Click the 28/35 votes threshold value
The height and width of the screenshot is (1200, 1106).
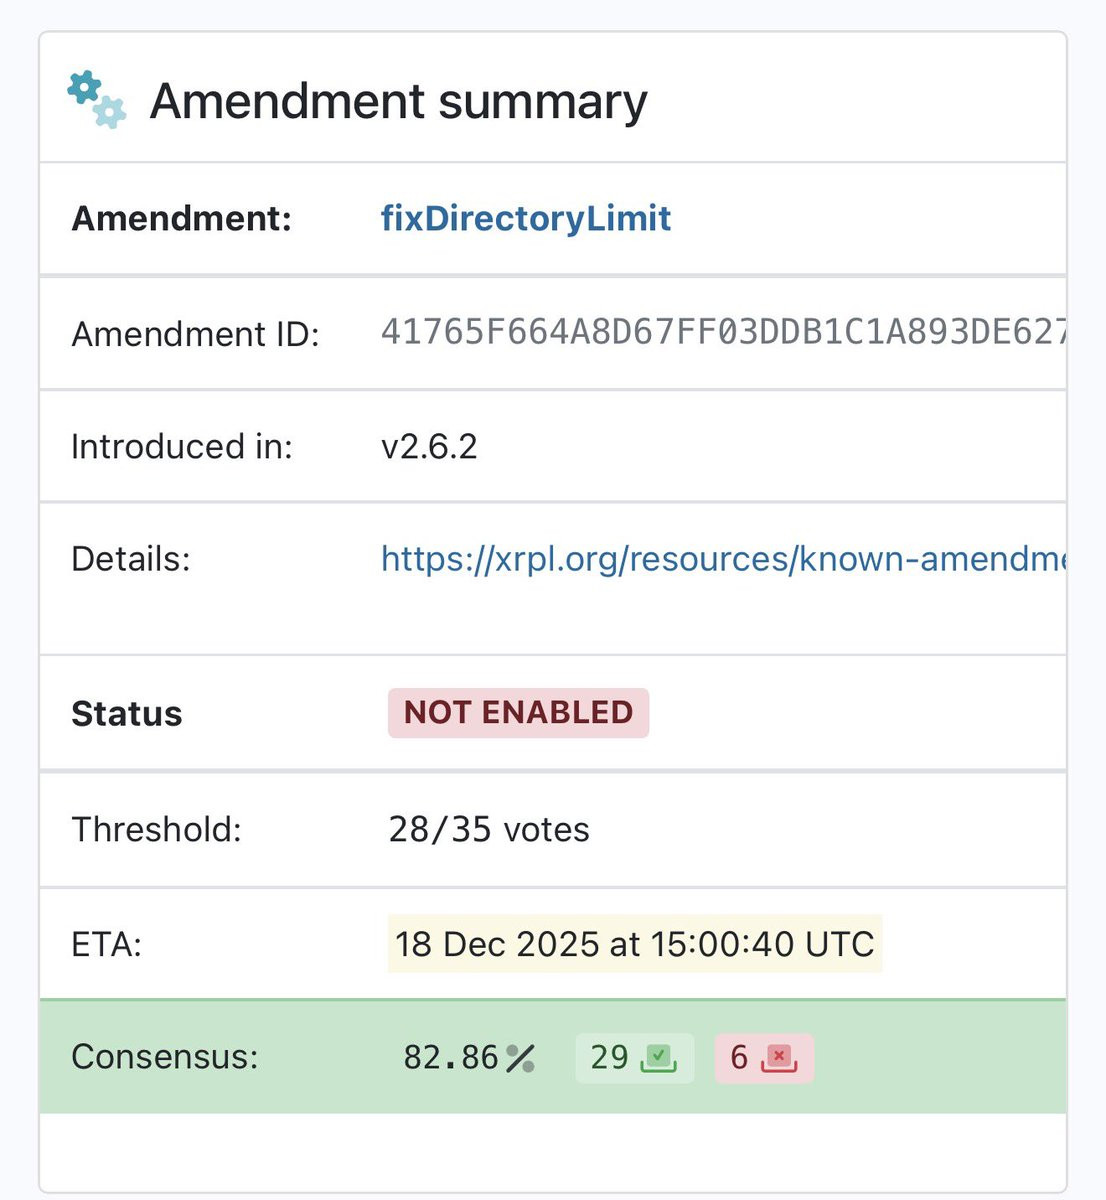(489, 830)
